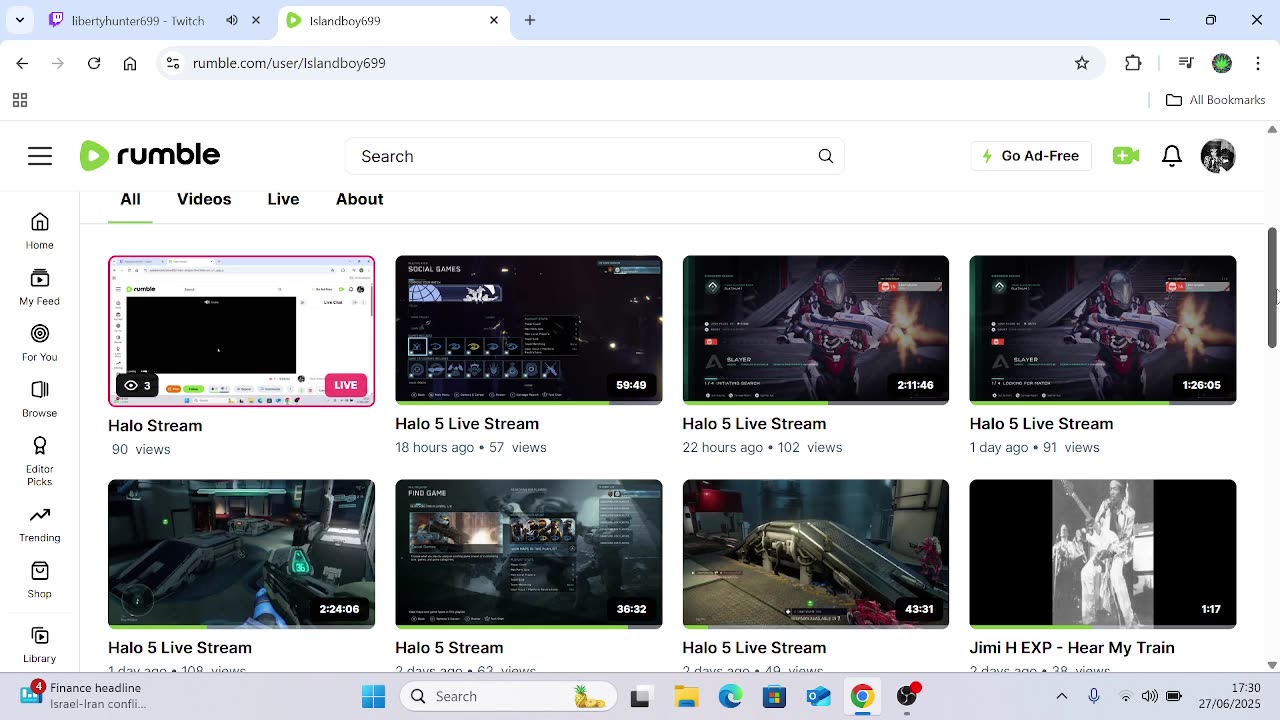
Task: View site information icon in address bar
Action: (x=173, y=63)
